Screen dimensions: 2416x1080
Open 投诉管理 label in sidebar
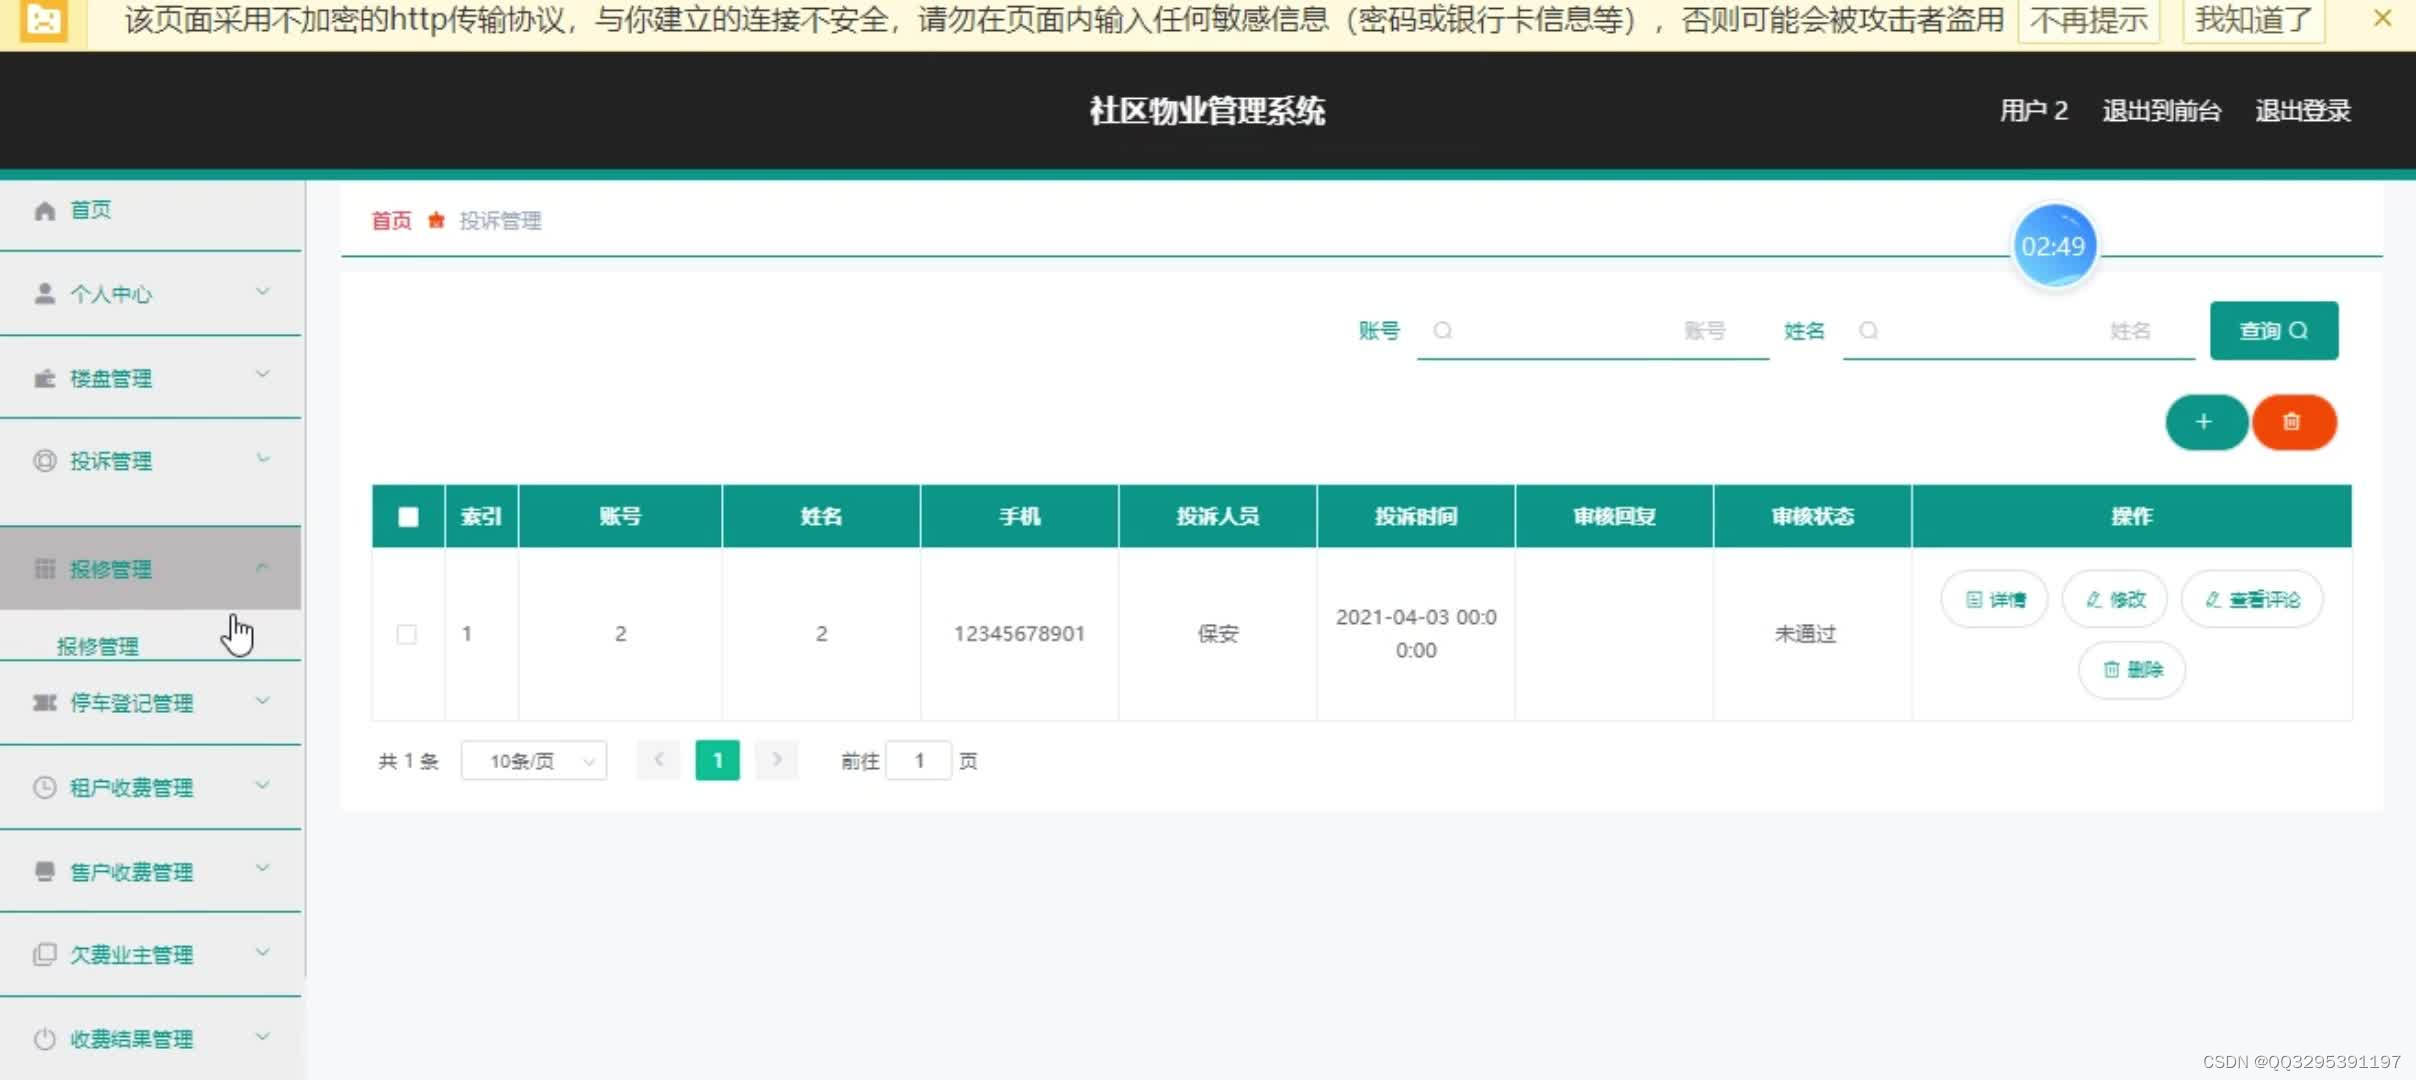(x=111, y=461)
